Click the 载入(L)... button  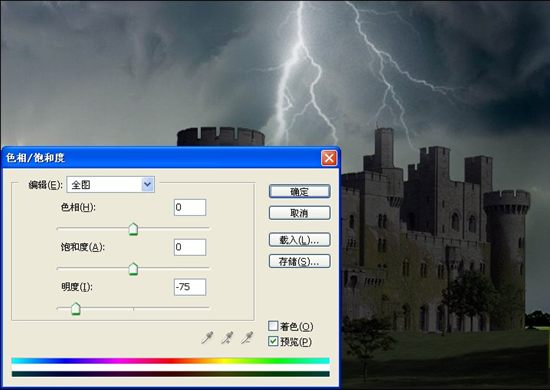300,240
